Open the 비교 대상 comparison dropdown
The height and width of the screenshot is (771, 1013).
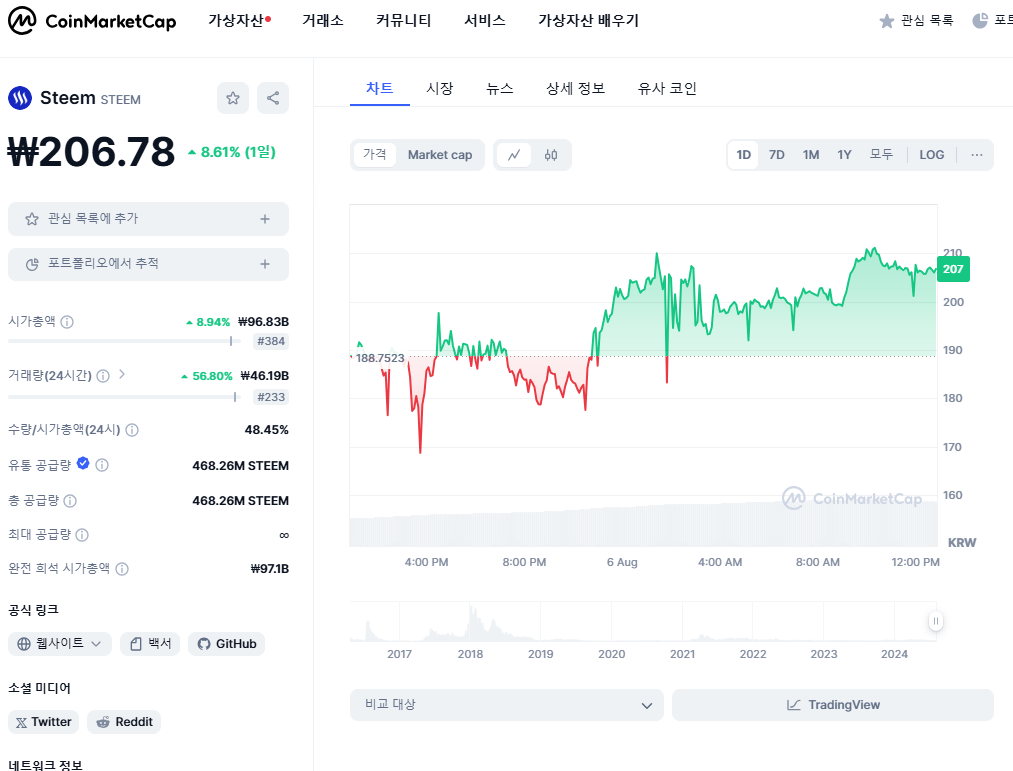pos(506,705)
